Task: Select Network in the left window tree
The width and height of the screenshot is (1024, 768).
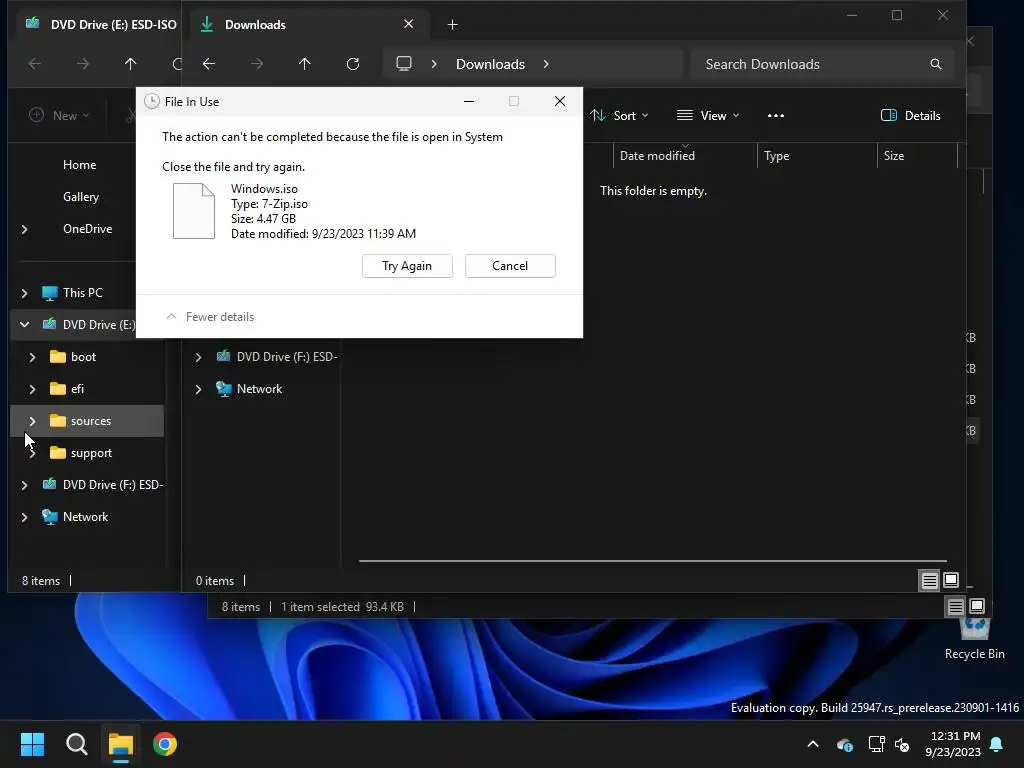Action: [75, 517]
